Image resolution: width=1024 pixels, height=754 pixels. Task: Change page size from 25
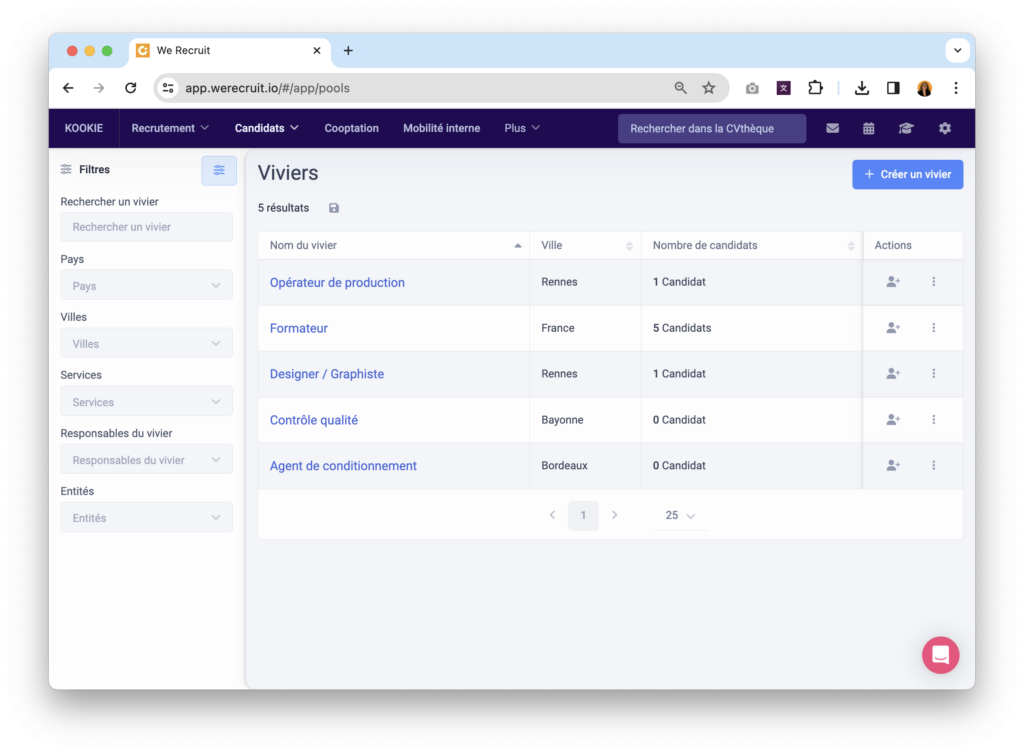coord(680,515)
